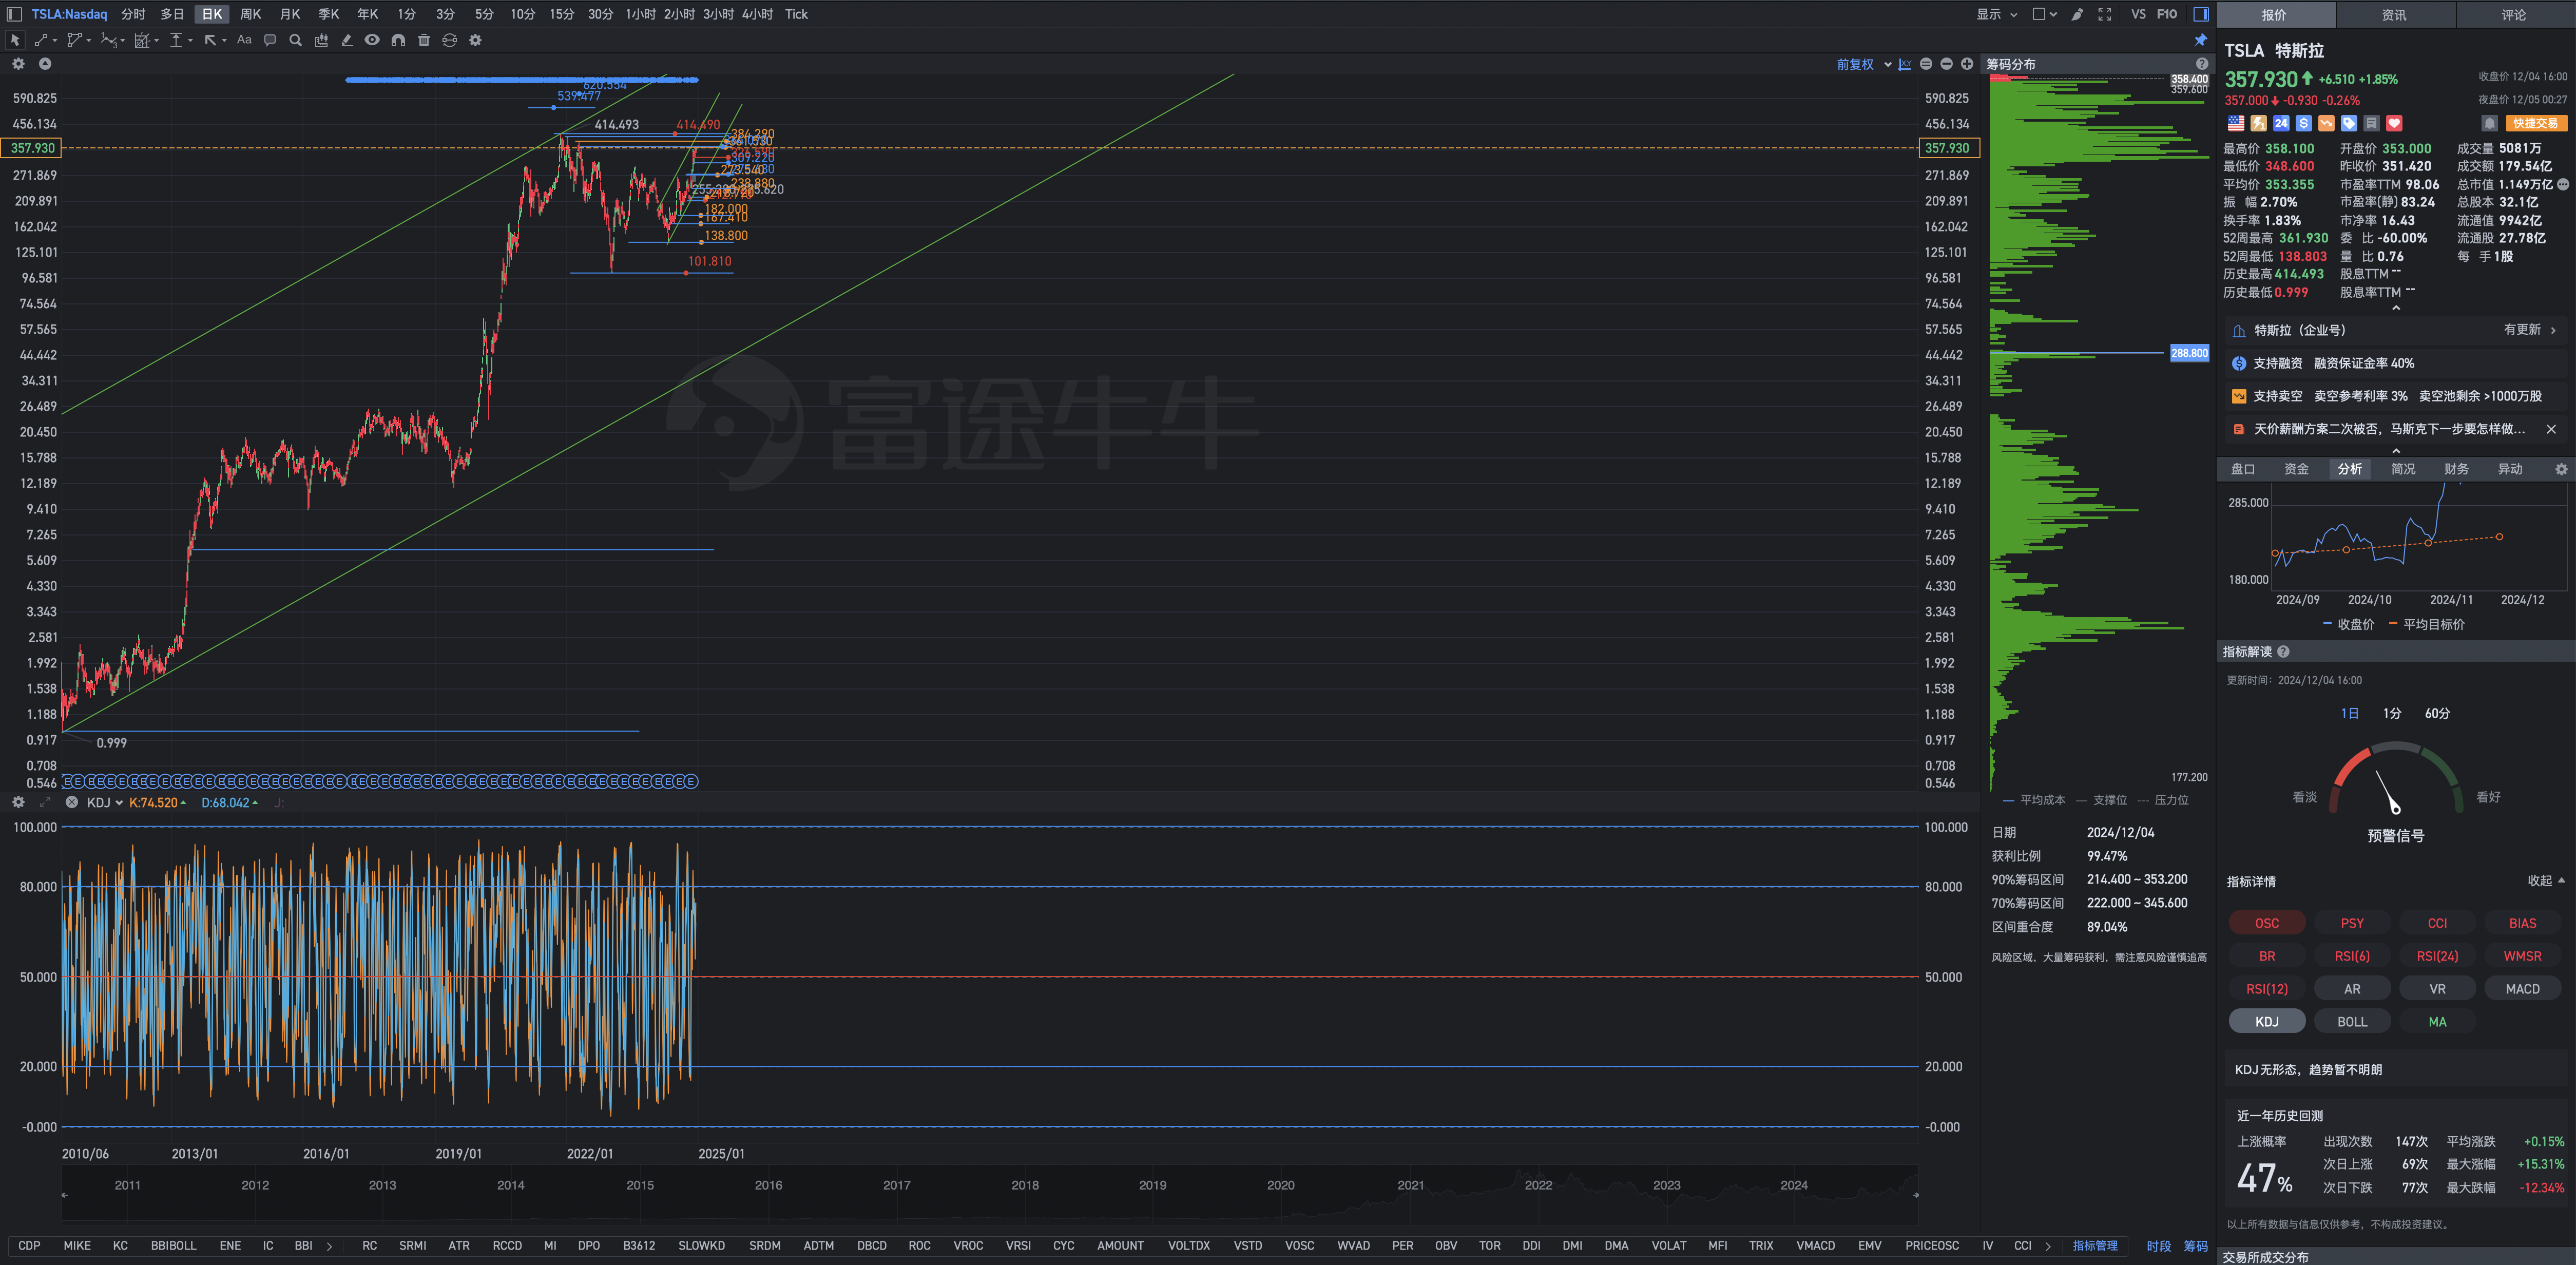Open the F10 company info button
Viewport: 2576px width, 1265px height.
click(2167, 14)
